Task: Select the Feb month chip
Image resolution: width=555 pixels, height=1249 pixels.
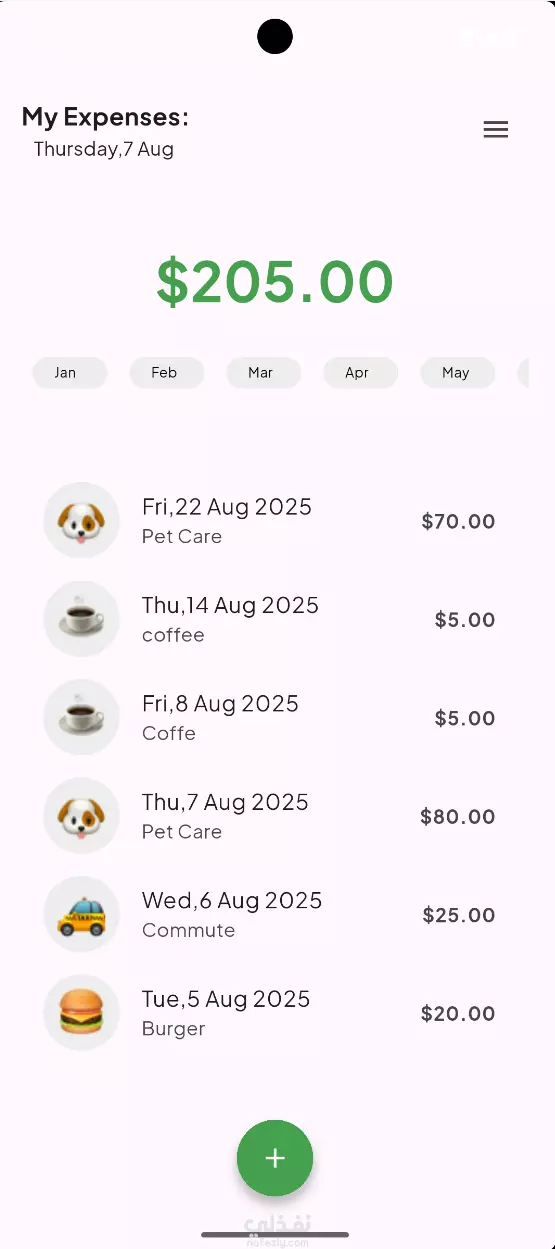Action: pyautogui.click(x=167, y=373)
